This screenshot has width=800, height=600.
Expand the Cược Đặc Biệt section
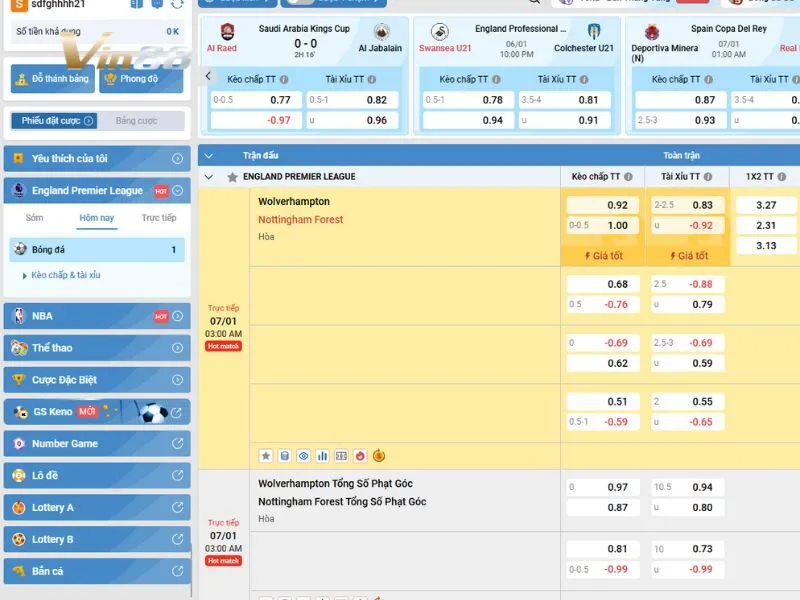97,380
